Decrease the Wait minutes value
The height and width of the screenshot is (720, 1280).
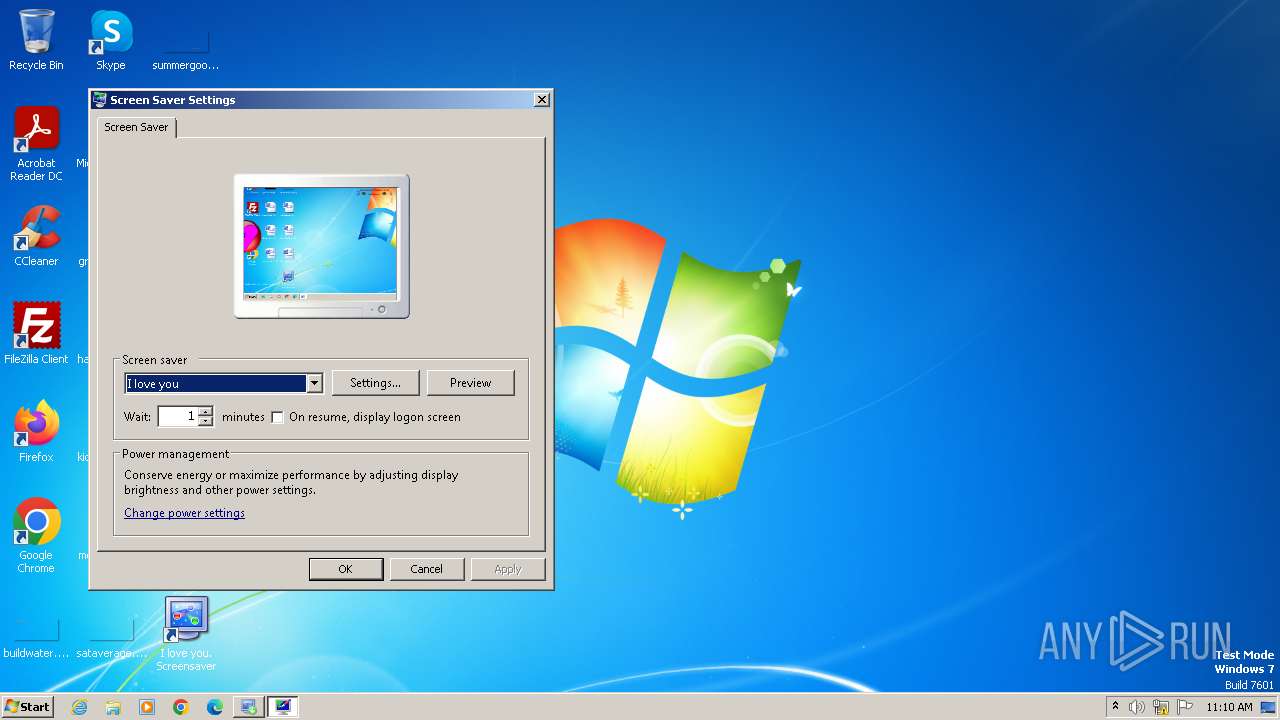click(x=205, y=421)
